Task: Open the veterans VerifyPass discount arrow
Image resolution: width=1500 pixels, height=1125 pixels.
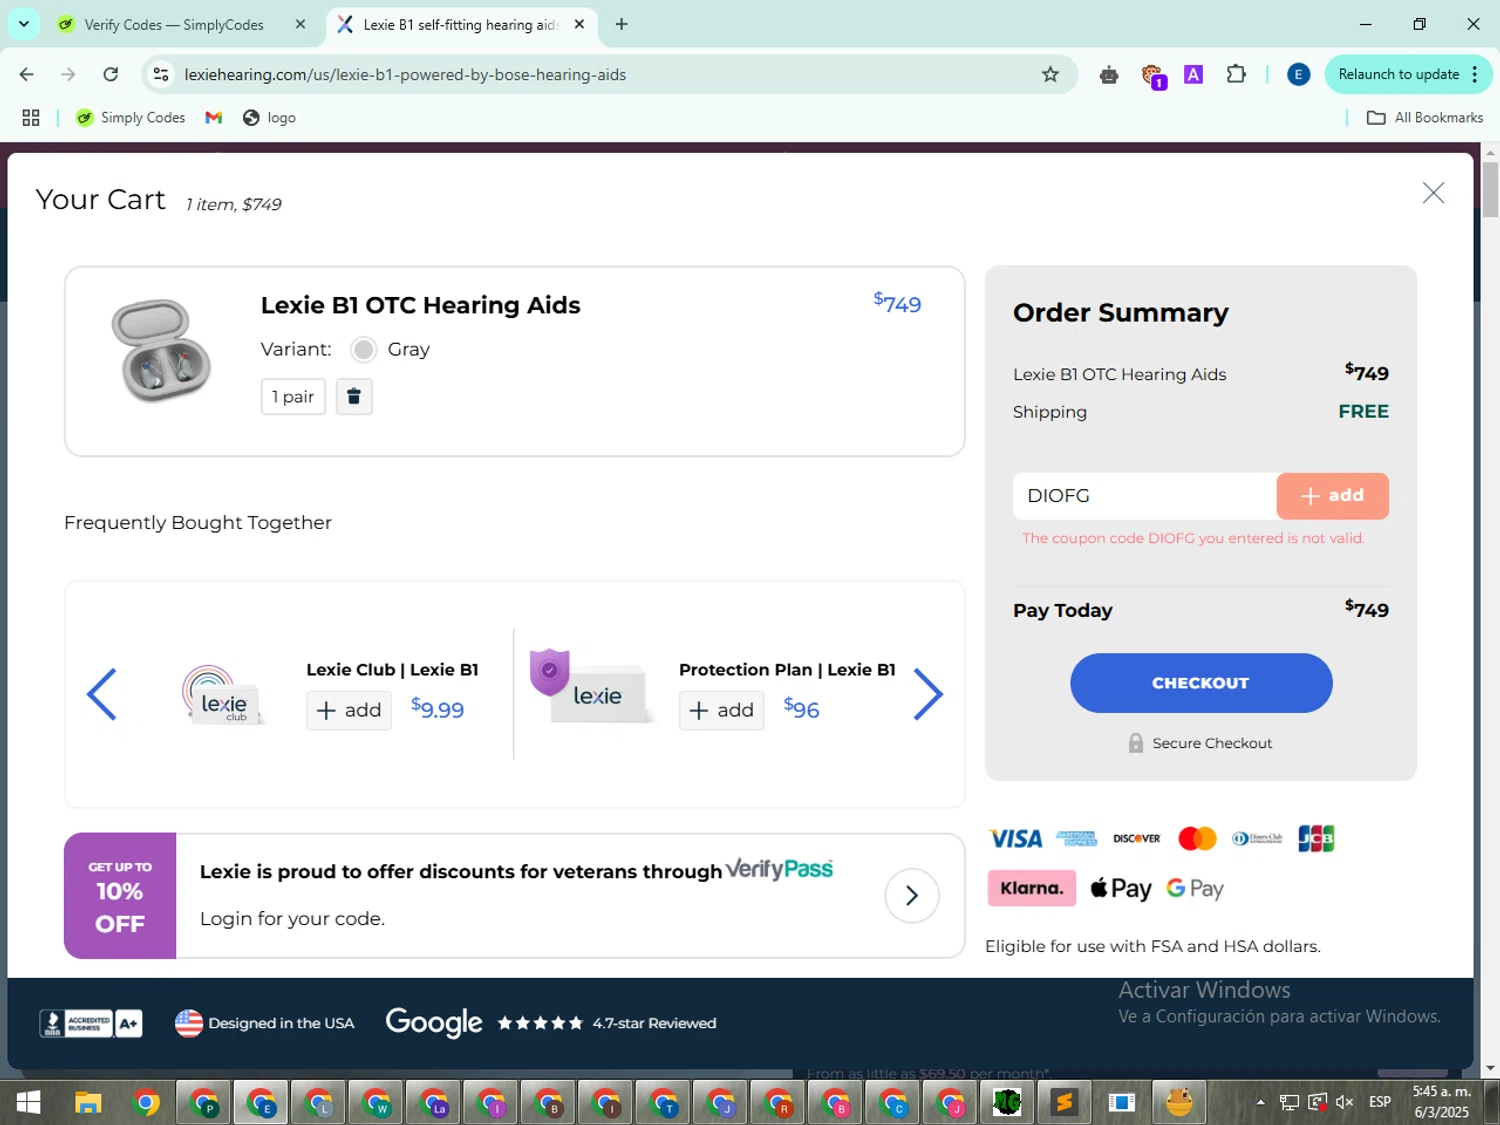Action: (x=911, y=895)
